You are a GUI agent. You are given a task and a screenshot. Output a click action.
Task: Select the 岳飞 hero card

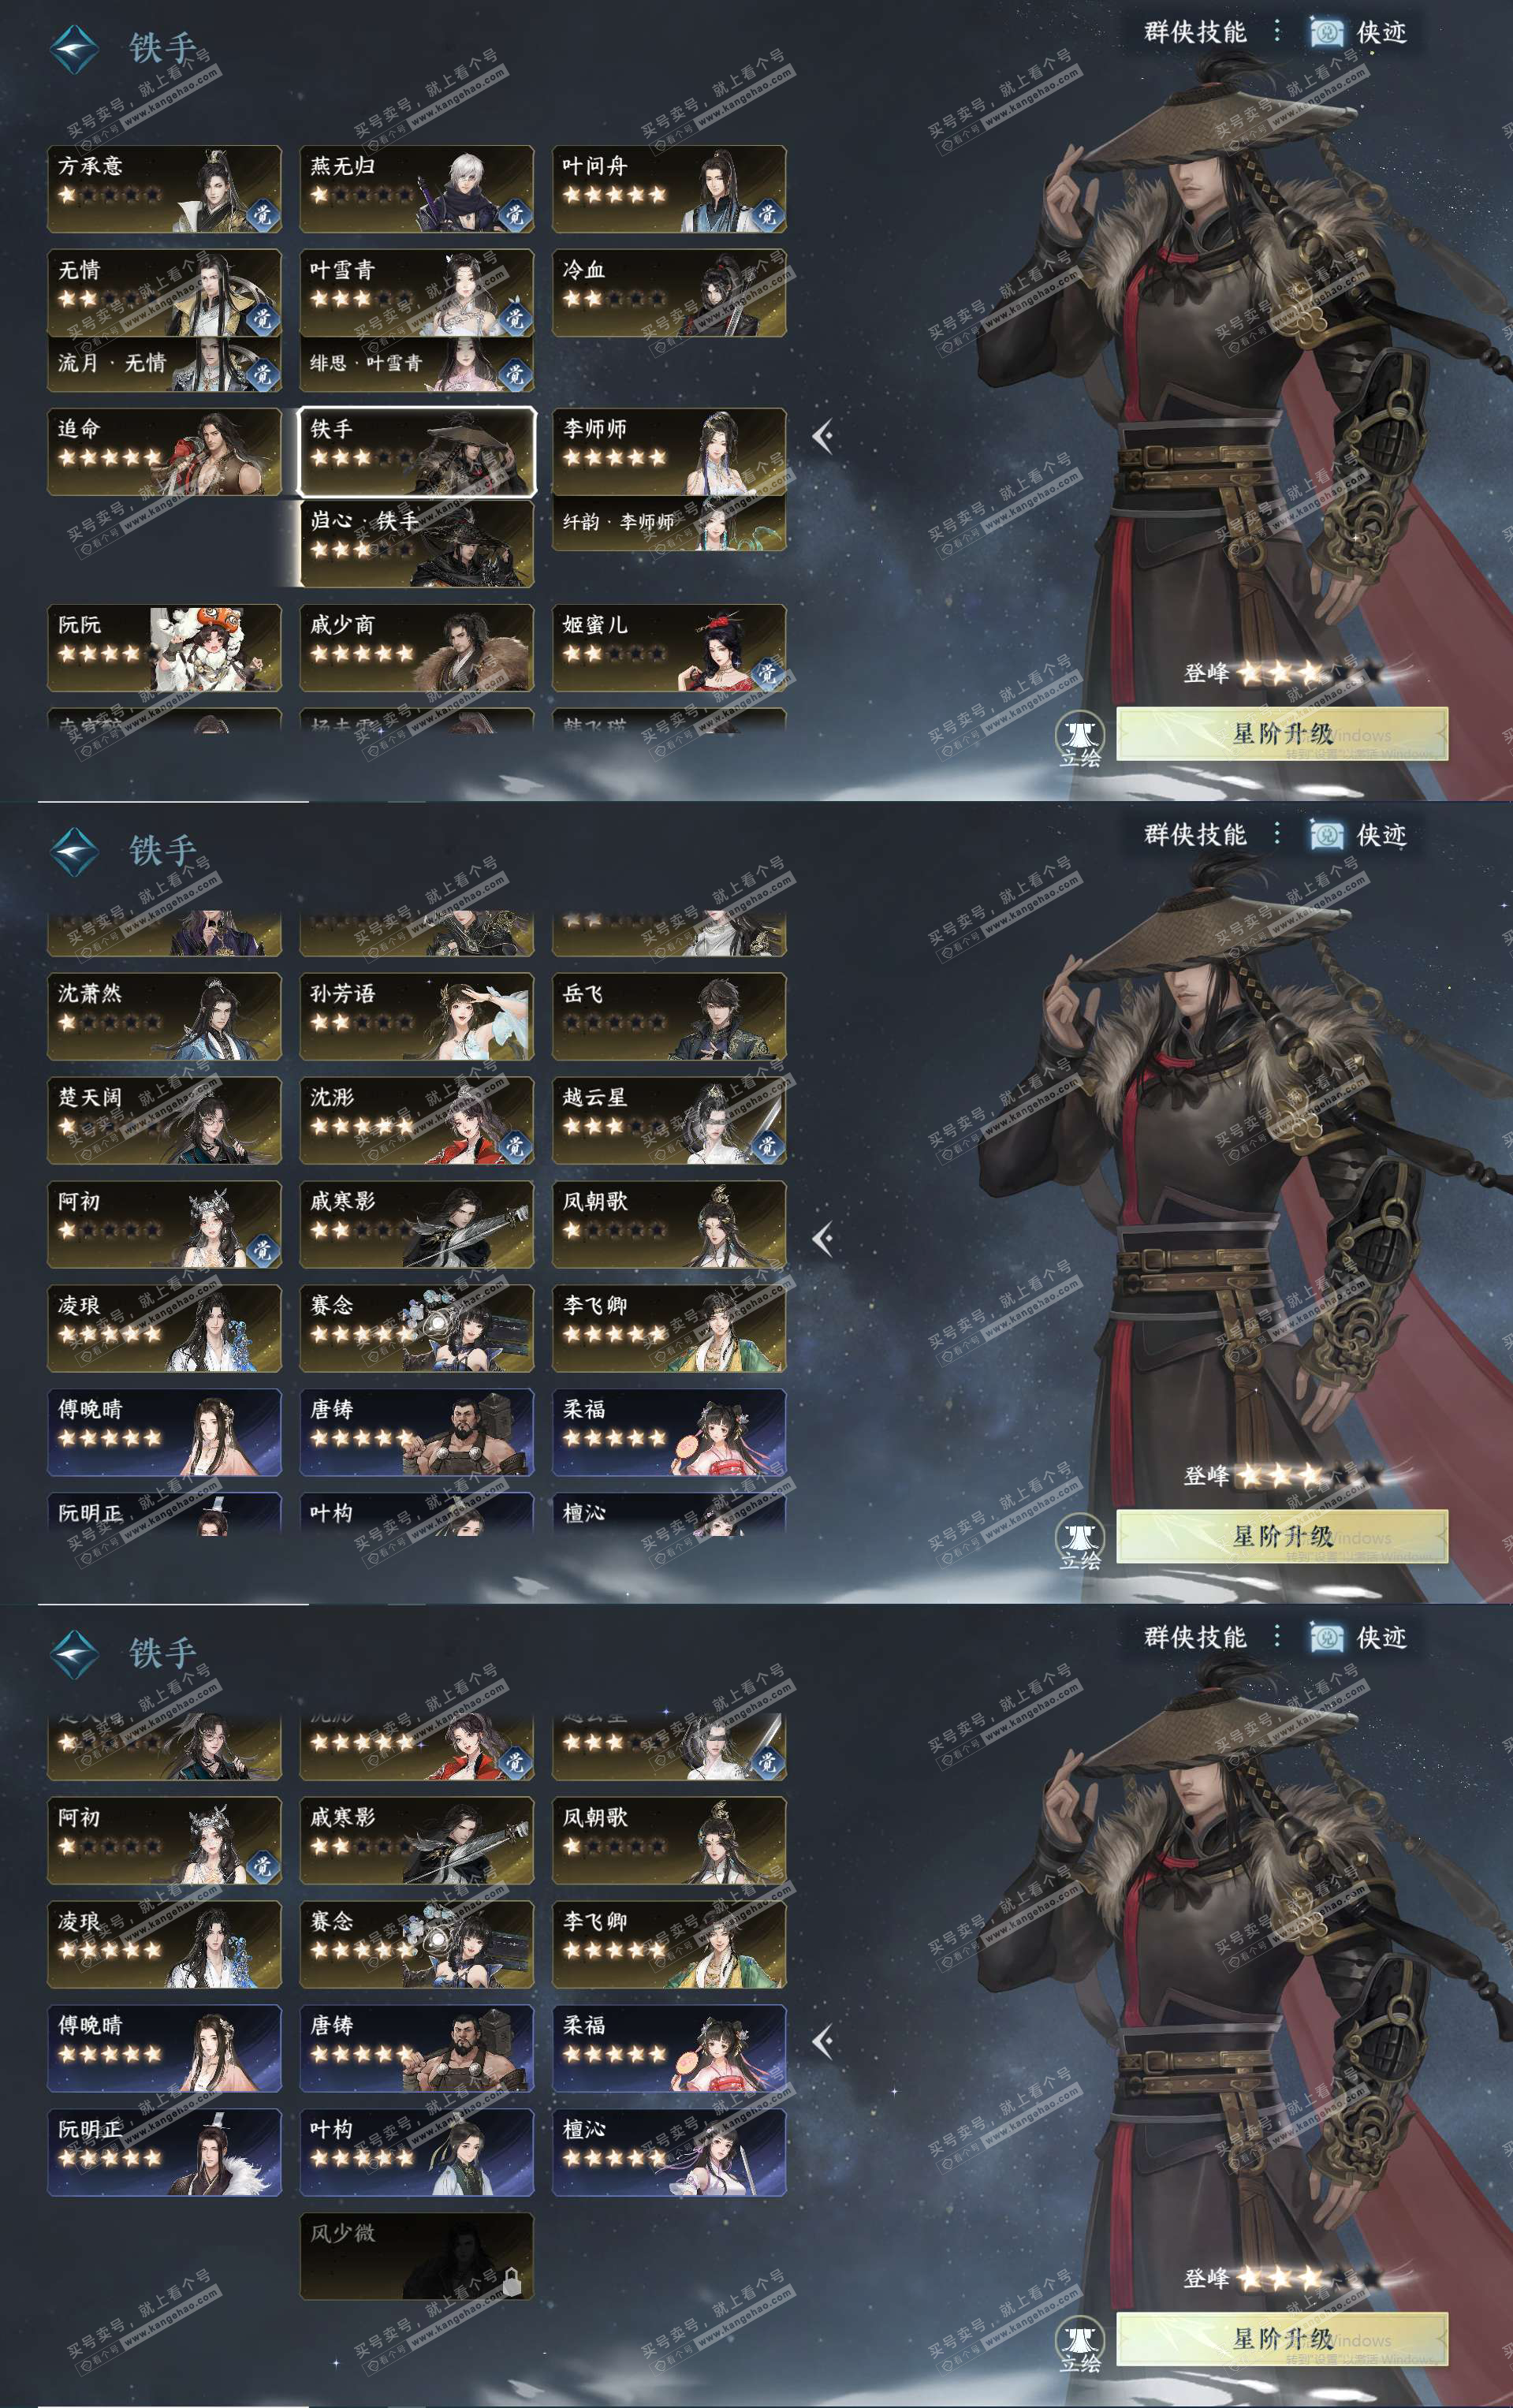pos(669,1016)
